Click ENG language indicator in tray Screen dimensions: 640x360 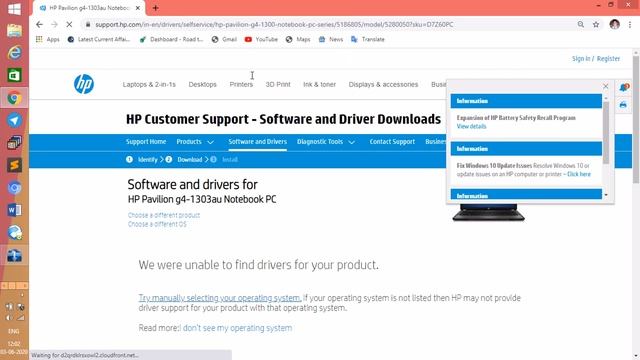coord(13,331)
